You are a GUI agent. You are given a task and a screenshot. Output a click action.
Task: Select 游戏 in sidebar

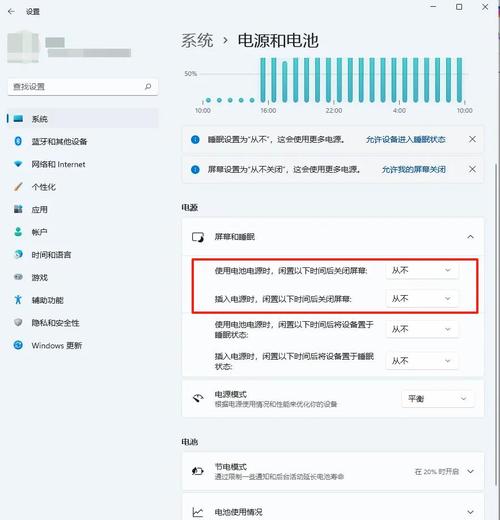(x=83, y=277)
